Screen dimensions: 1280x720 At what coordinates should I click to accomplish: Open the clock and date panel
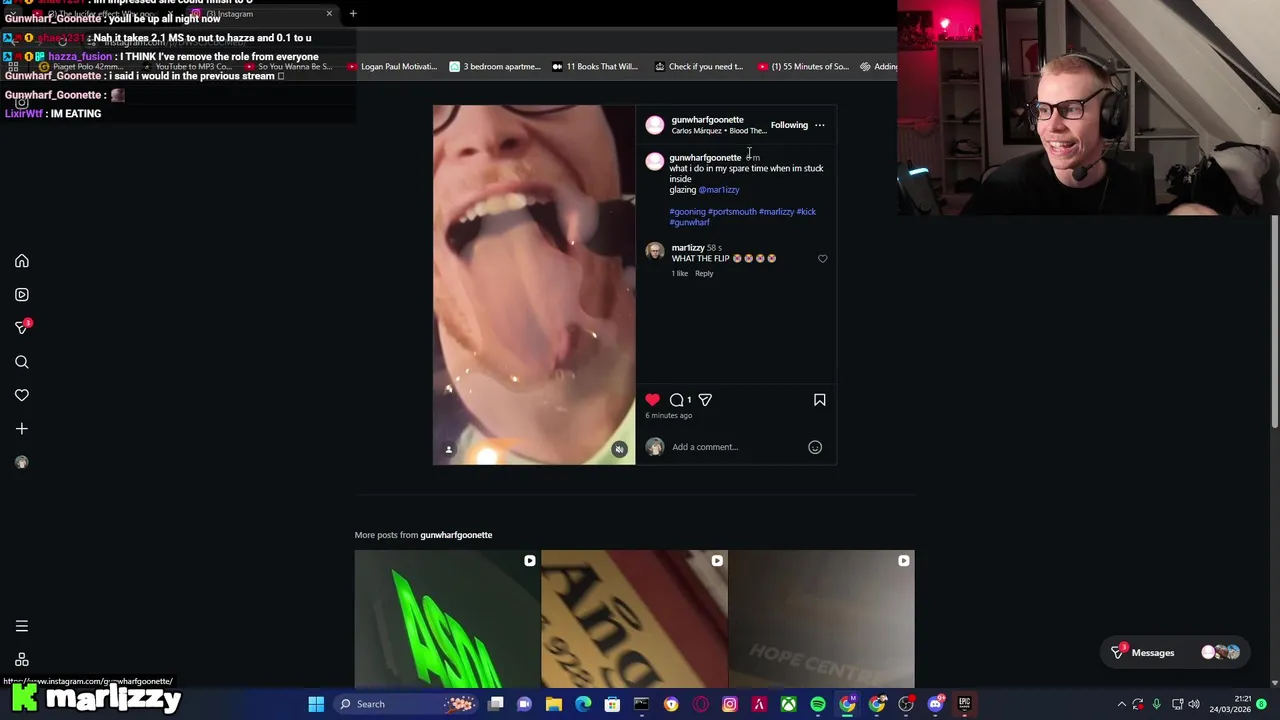[x=1229, y=704]
